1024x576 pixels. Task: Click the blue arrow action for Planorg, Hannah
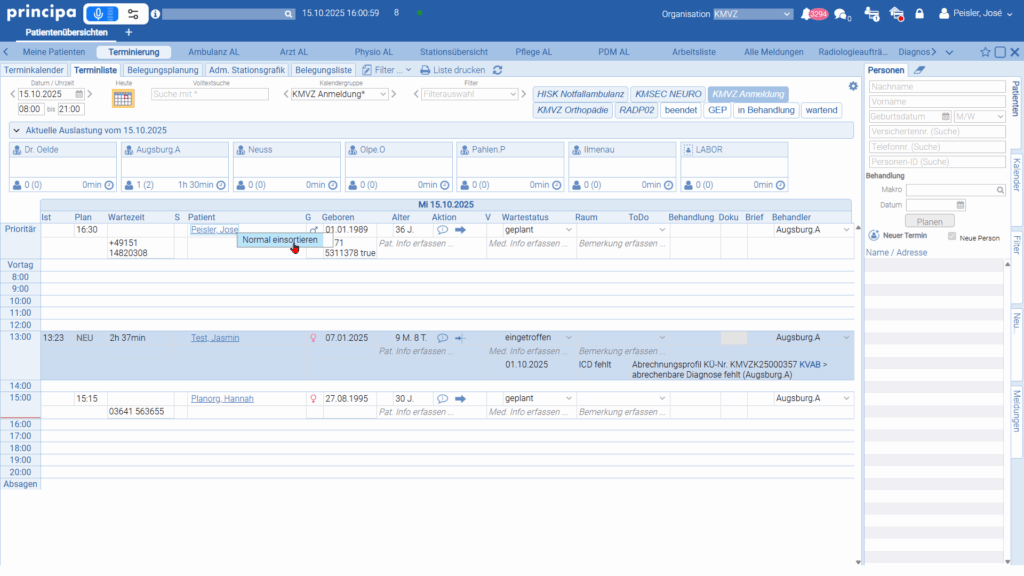pos(461,398)
